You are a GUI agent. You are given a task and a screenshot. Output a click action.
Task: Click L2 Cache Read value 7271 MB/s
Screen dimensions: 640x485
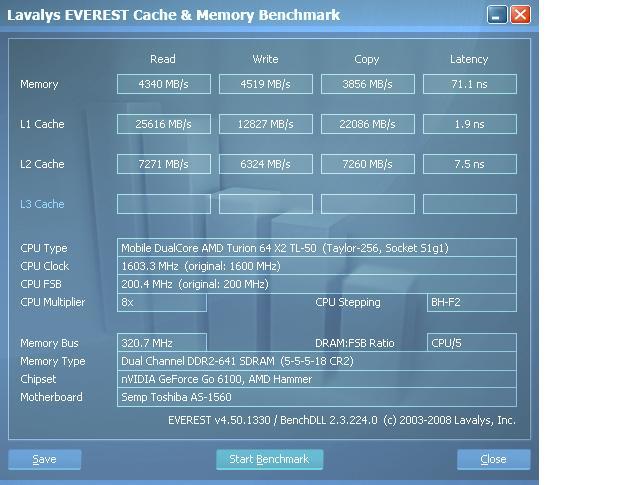pyautogui.click(x=164, y=164)
